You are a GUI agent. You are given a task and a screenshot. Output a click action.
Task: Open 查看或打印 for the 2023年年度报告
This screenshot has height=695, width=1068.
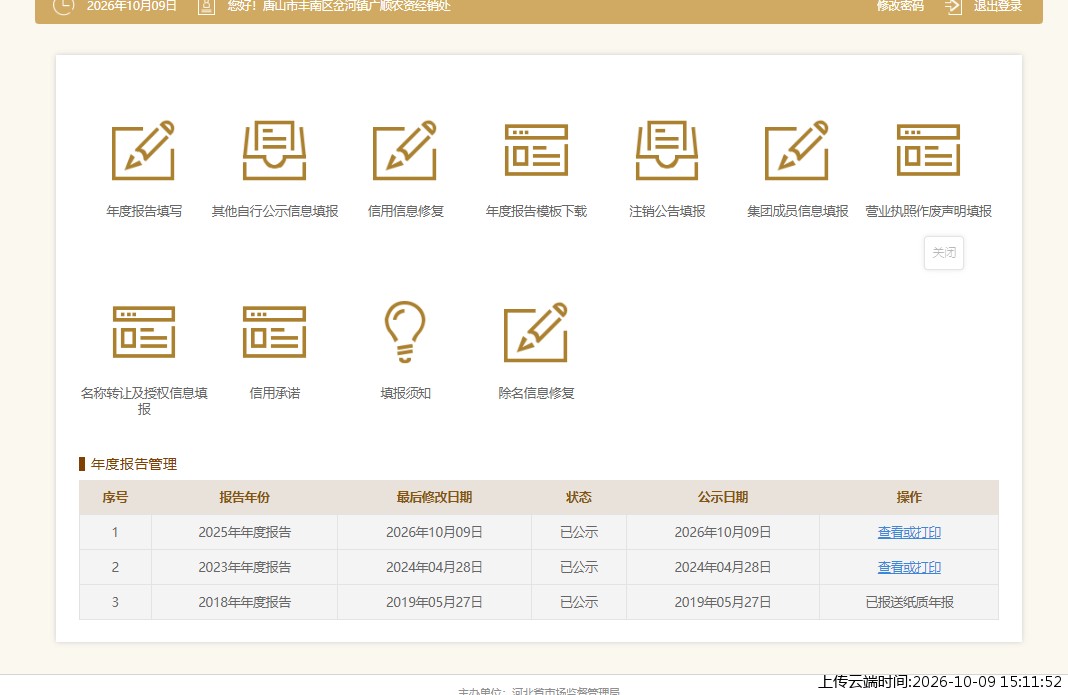tap(909, 567)
